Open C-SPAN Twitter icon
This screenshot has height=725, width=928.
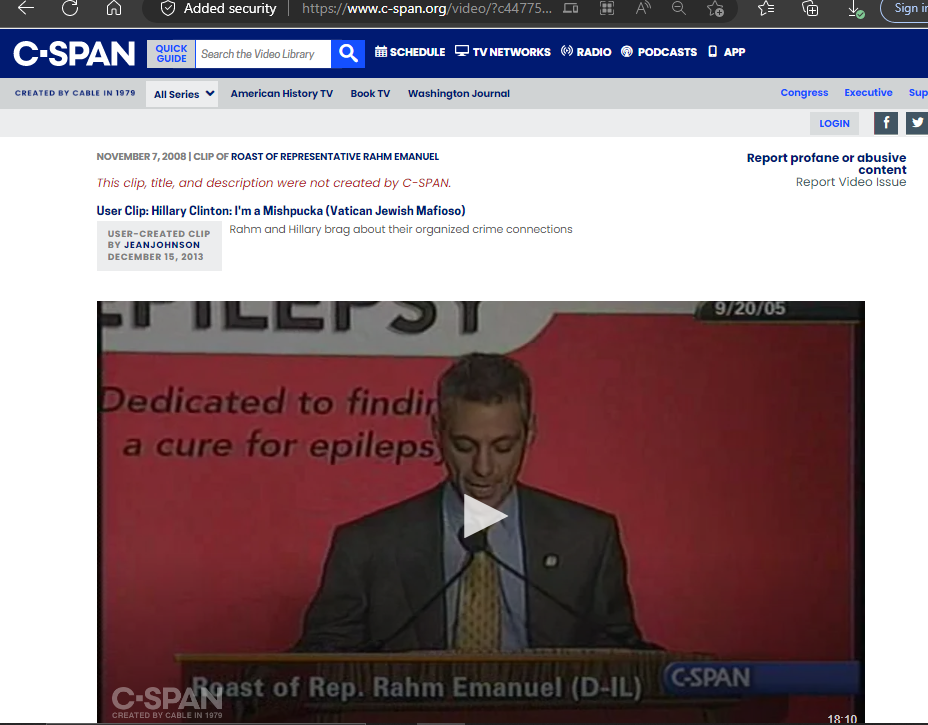pos(917,123)
